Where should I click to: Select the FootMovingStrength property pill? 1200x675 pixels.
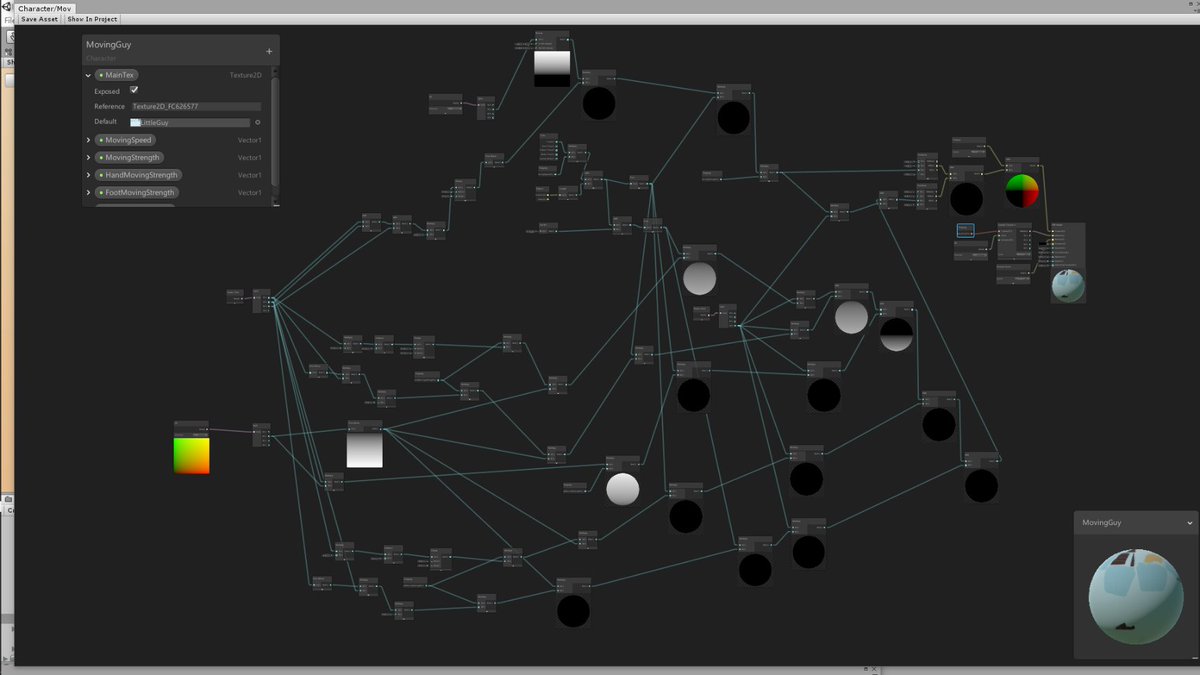point(137,192)
